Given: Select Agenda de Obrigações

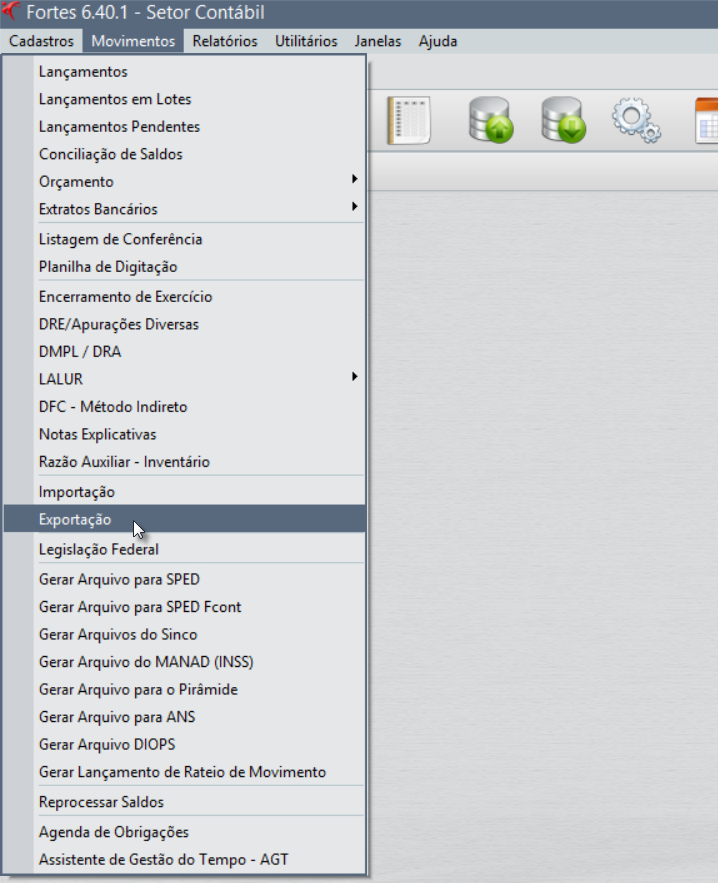Looking at the screenshot, I should click(x=113, y=832).
